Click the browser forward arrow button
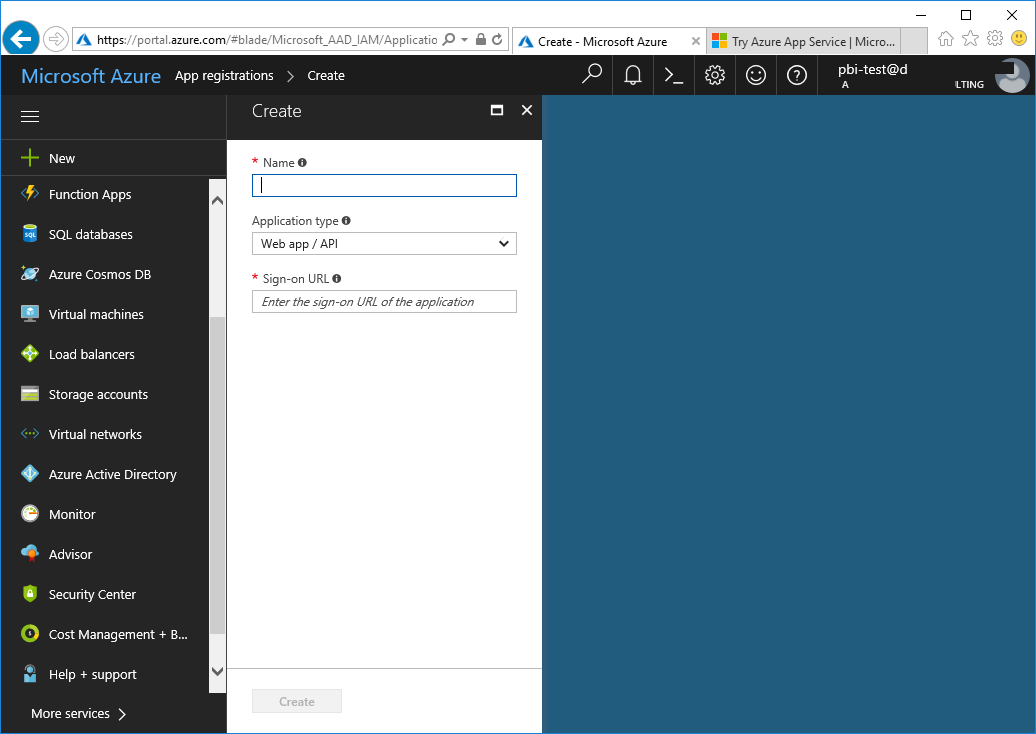 point(56,40)
